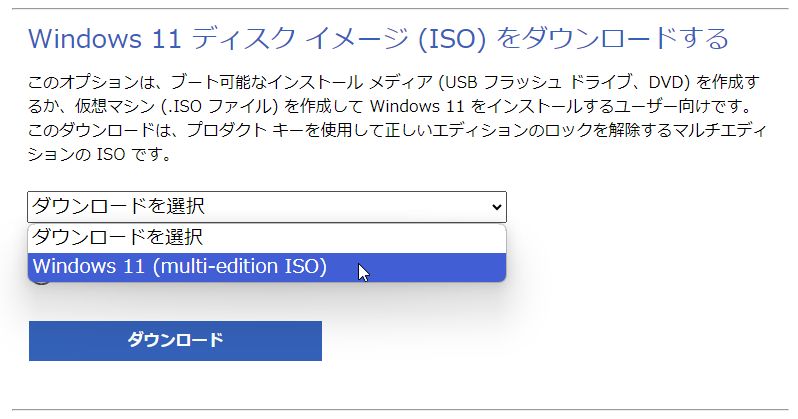The image size is (798, 419).
Task: Click the horizontal divider below the download button
Action: (399, 409)
